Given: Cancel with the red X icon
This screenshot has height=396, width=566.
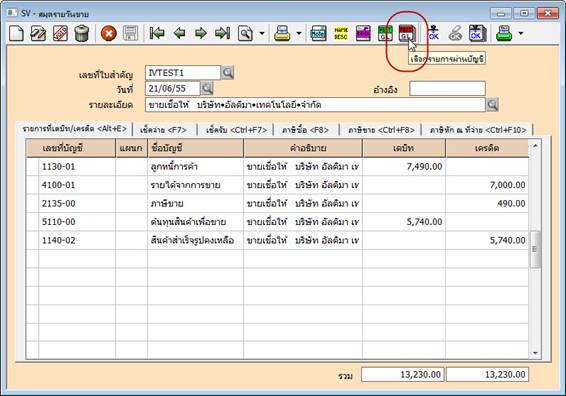Looking at the screenshot, I should (109, 34).
